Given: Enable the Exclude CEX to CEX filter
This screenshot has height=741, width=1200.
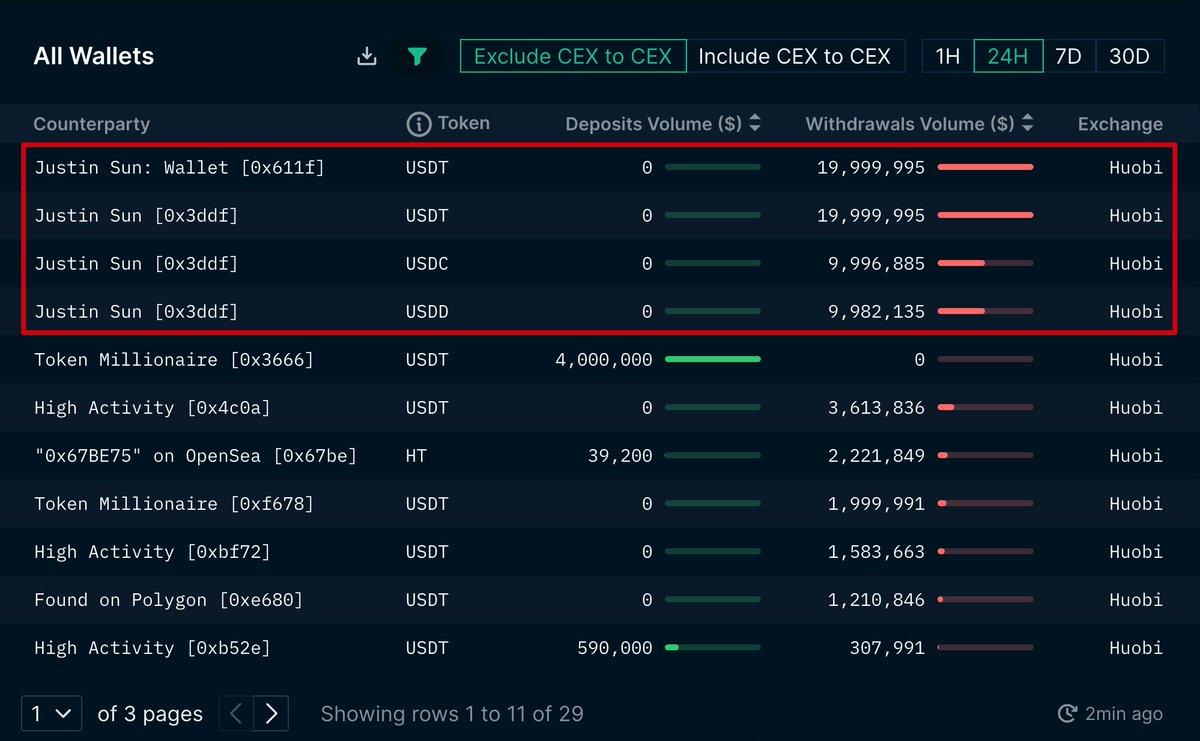Looking at the screenshot, I should click(572, 56).
